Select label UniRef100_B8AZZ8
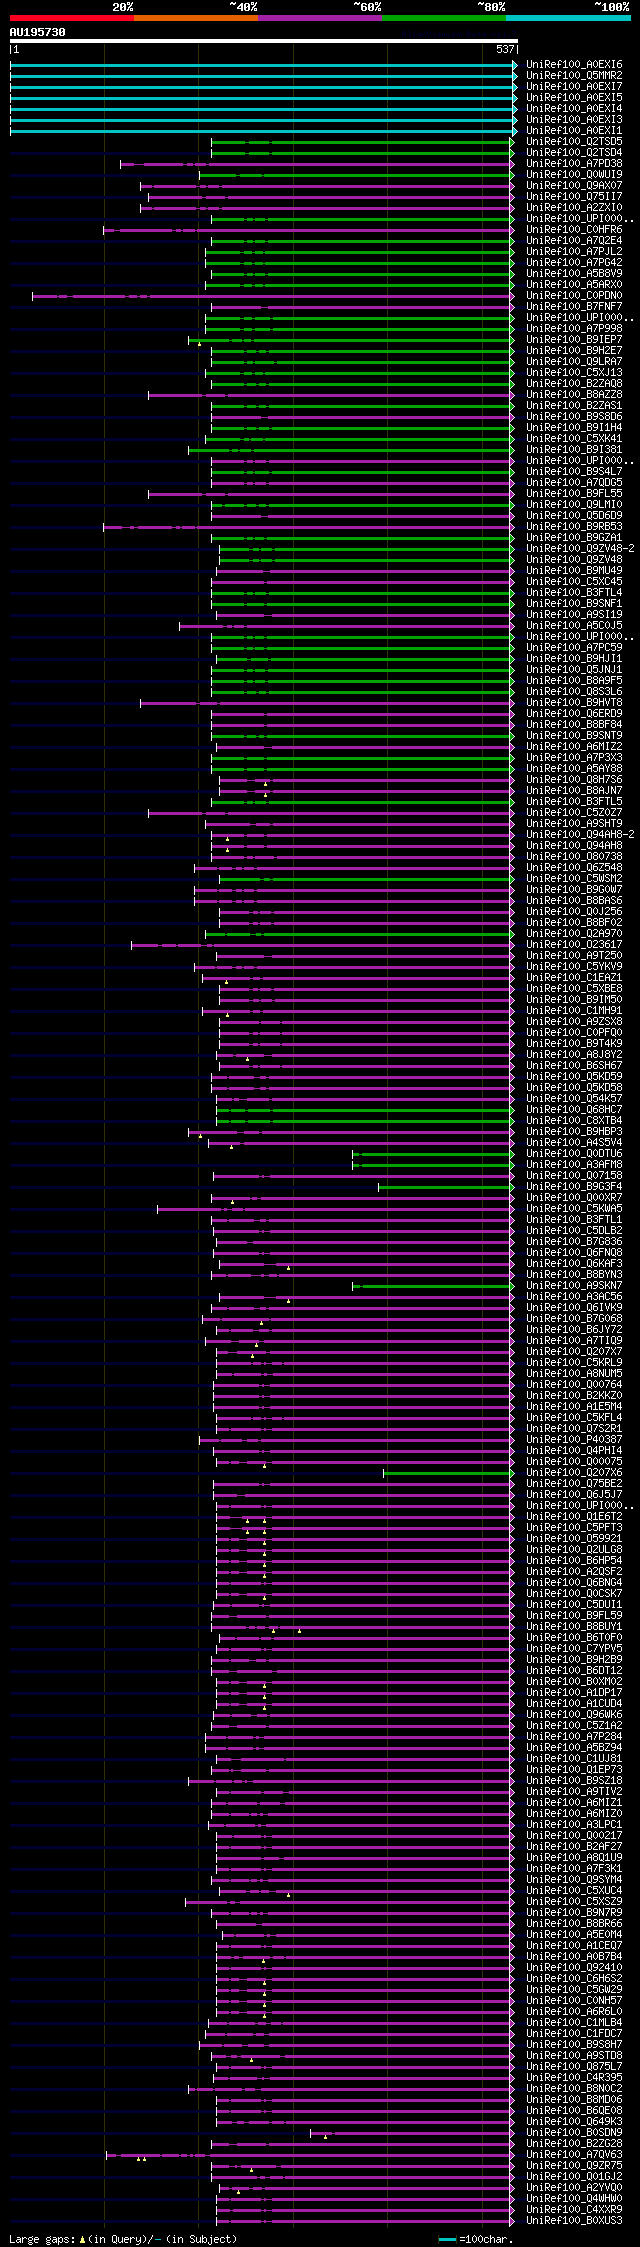The width and height of the screenshot is (640, 2247). (x=574, y=395)
